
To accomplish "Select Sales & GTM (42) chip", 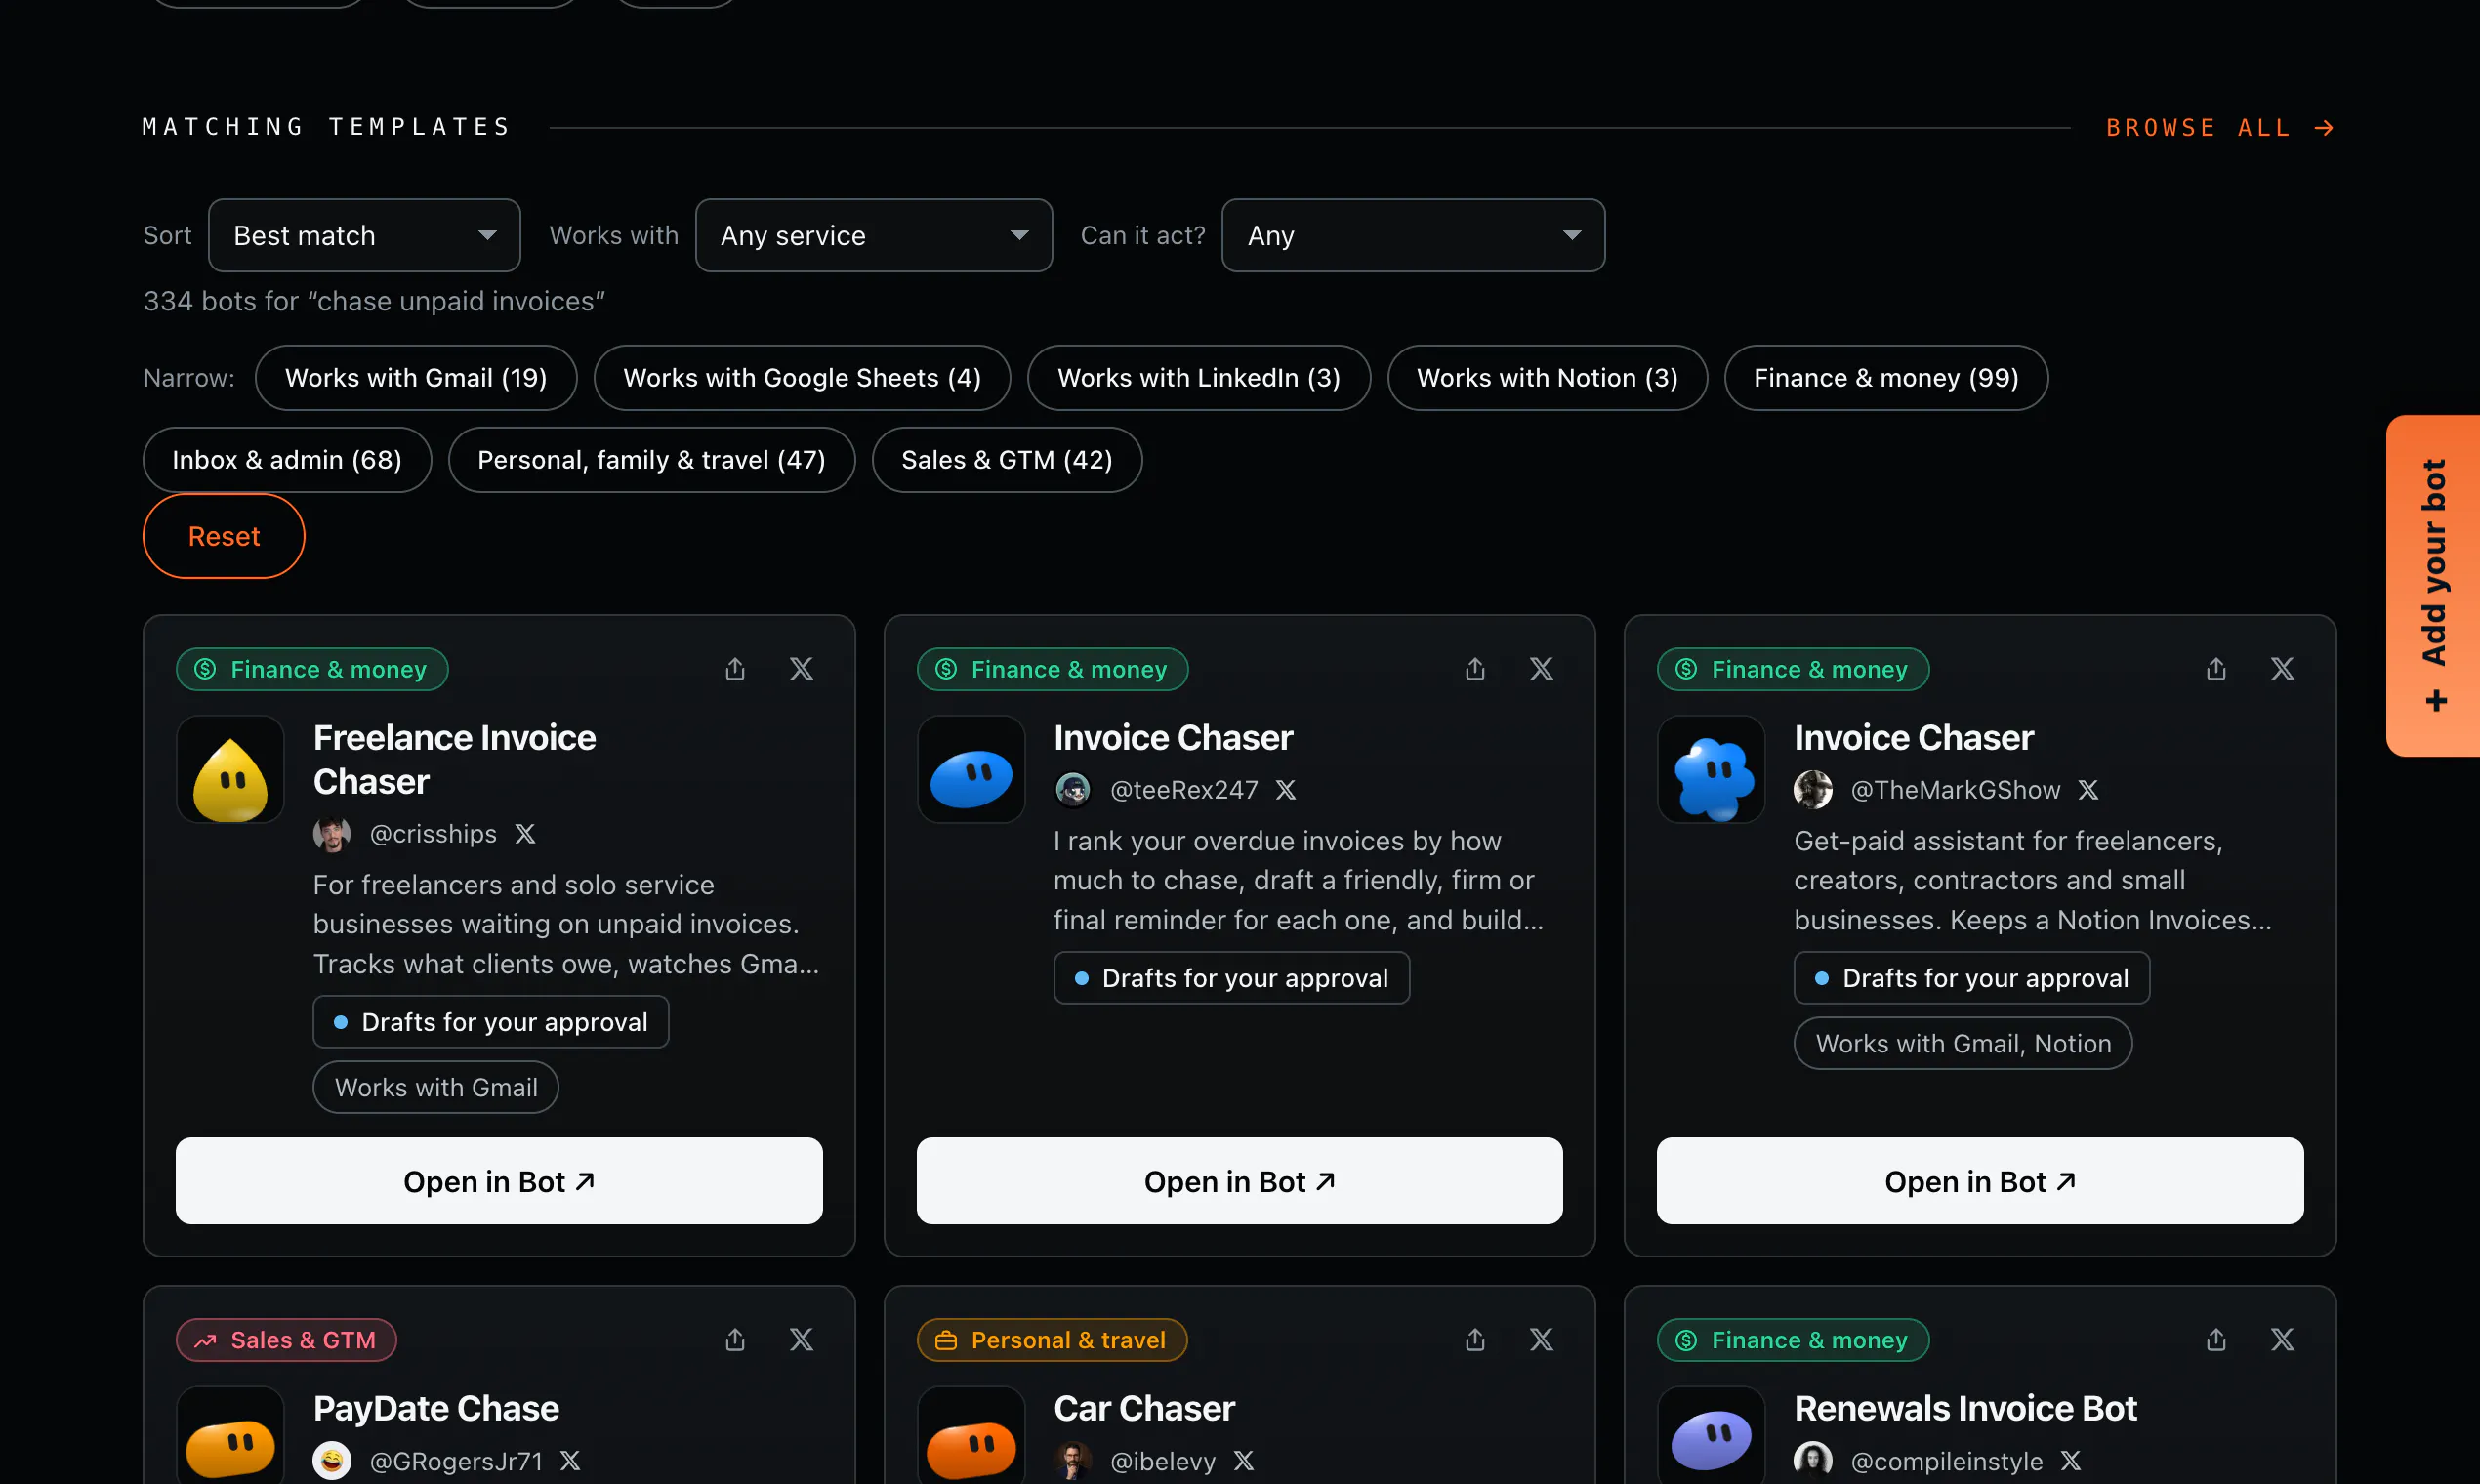I will (x=1007, y=460).
